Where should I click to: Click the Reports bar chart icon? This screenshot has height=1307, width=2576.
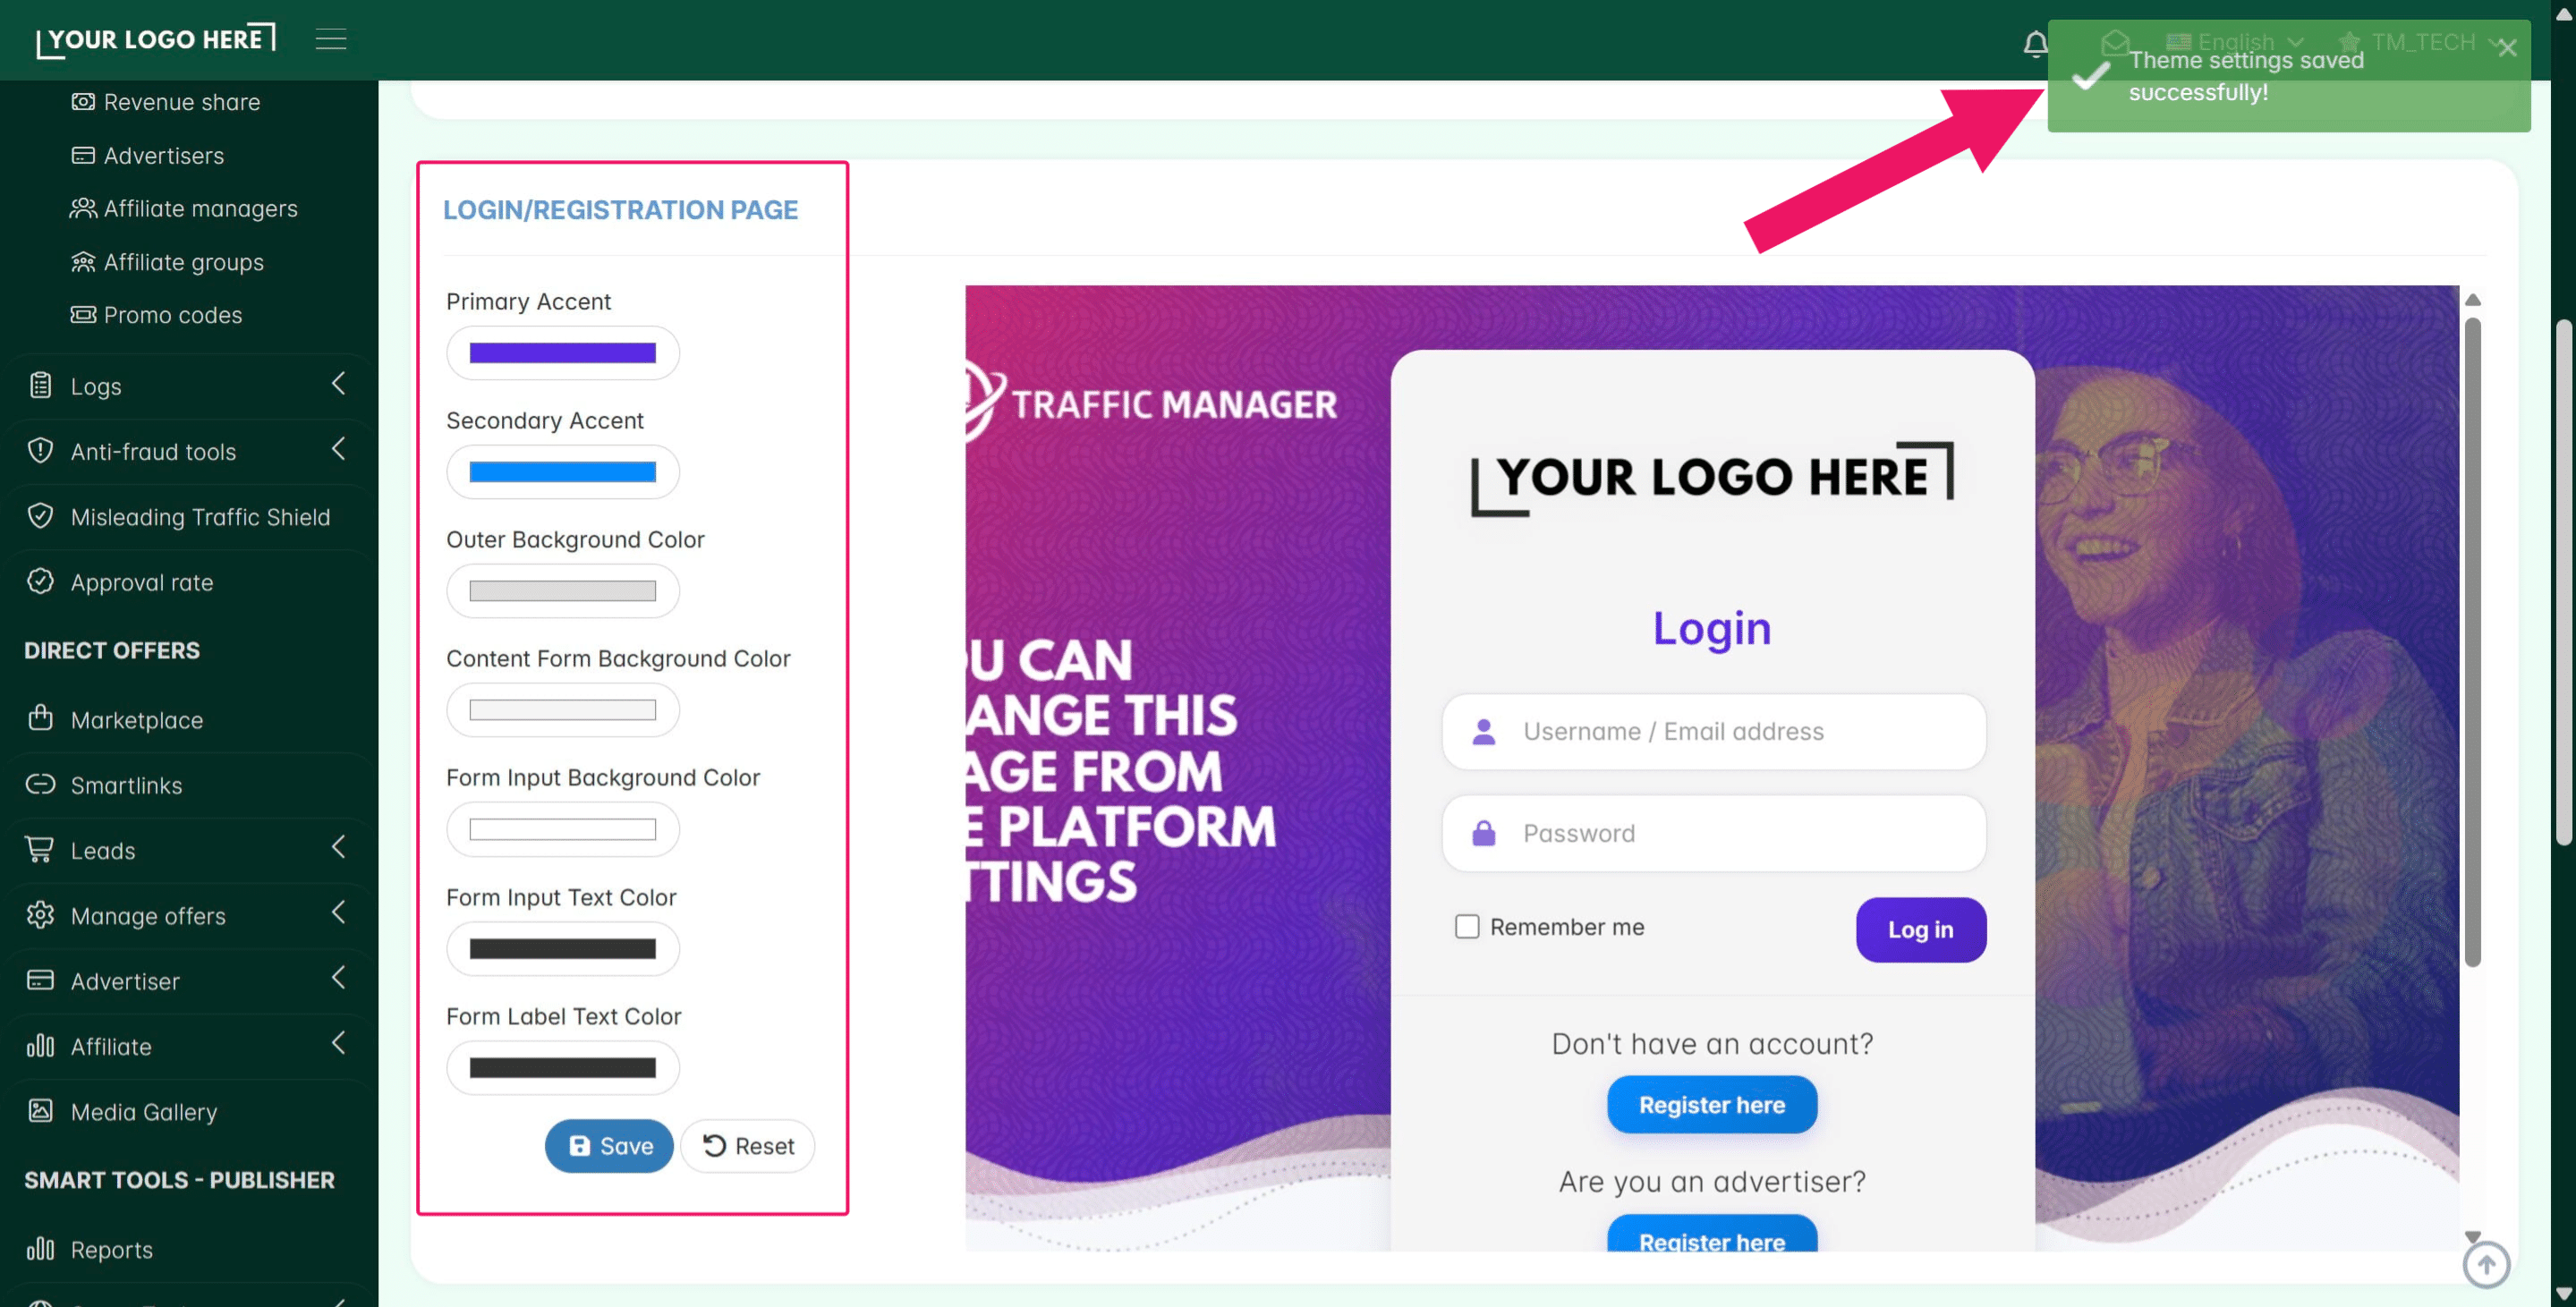pos(40,1249)
